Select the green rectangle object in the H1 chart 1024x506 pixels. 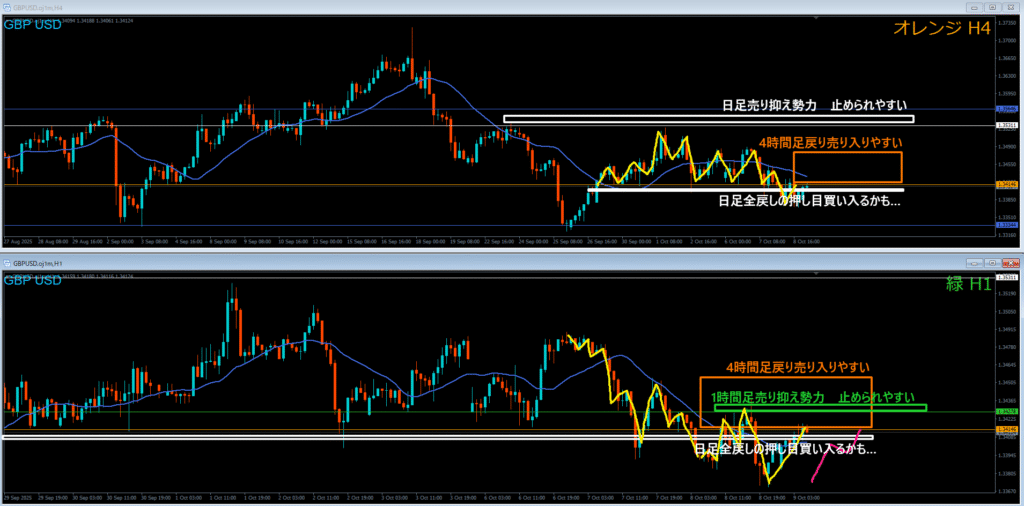821,408
